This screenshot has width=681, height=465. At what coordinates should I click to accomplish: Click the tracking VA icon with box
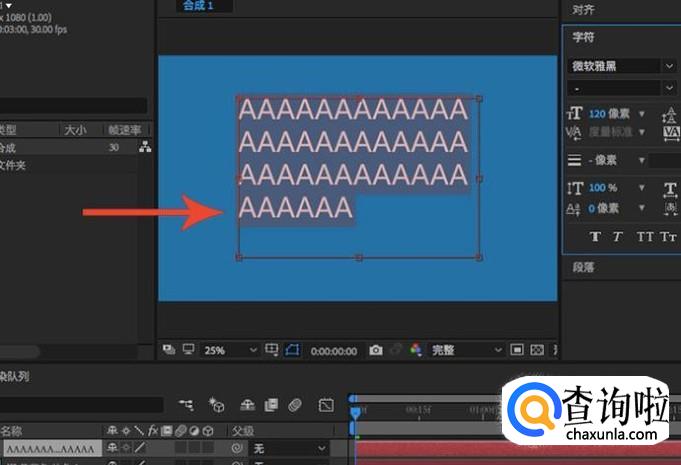click(671, 132)
